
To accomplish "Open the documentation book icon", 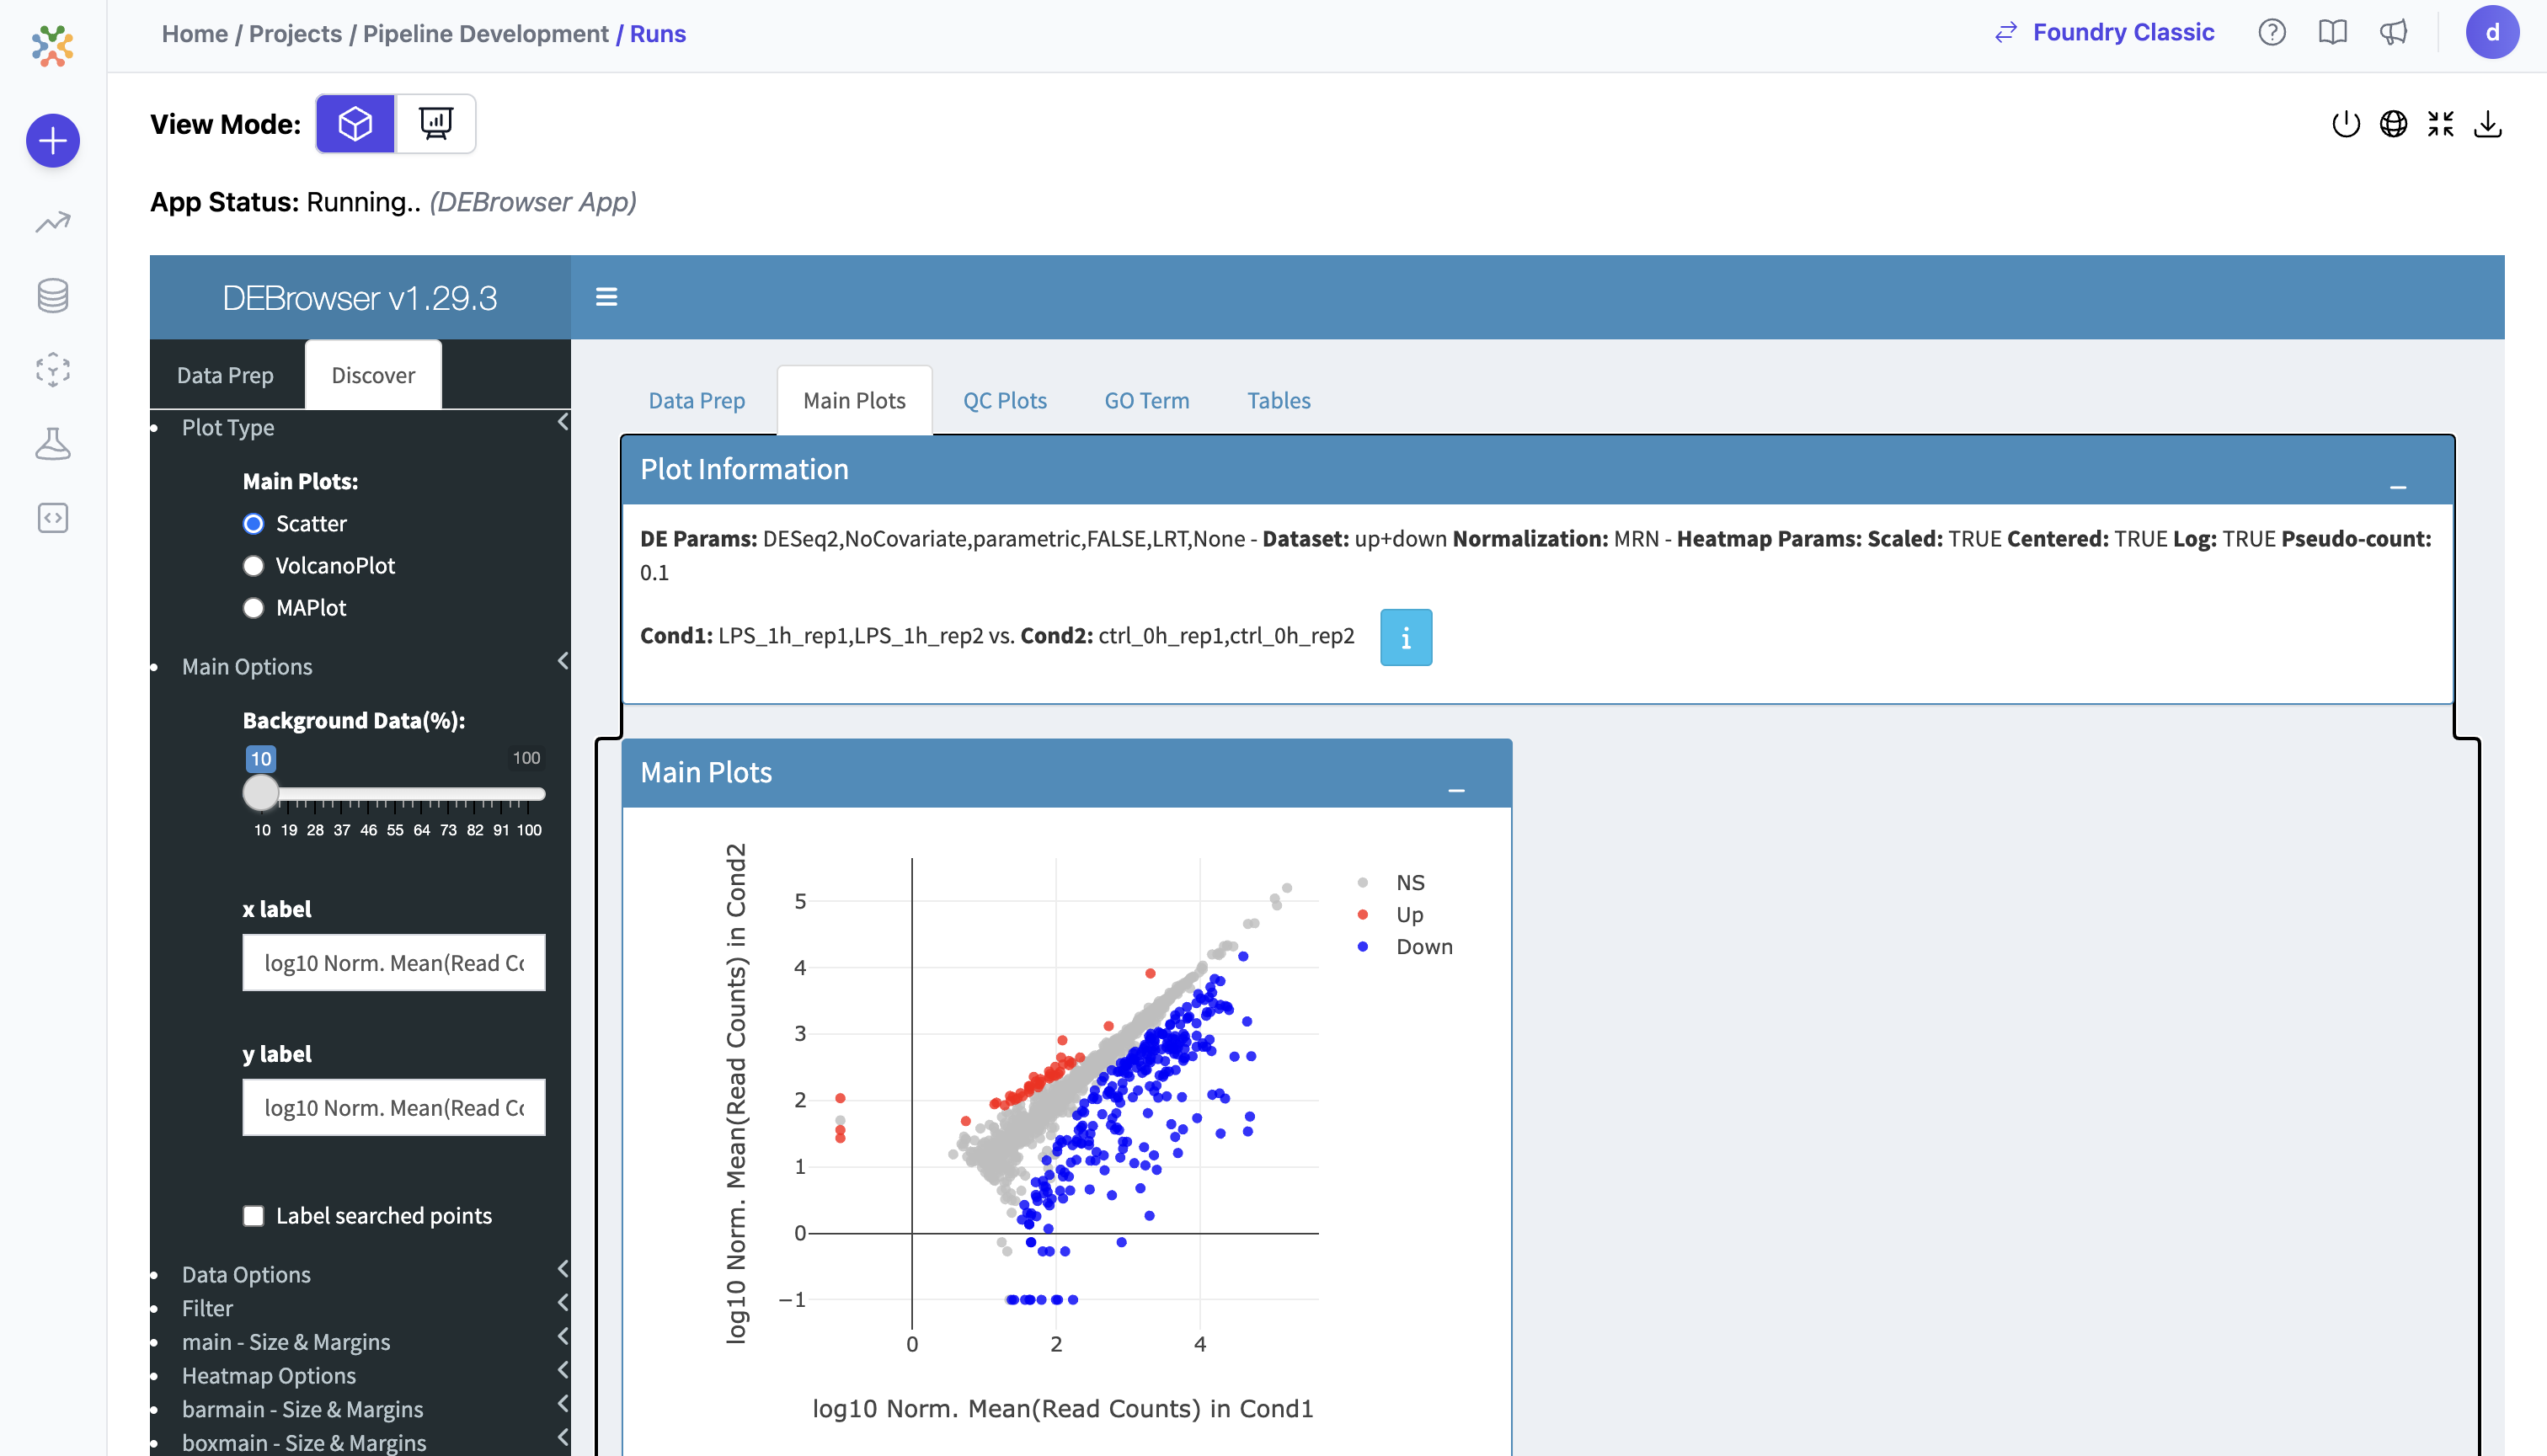I will pos(2333,33).
